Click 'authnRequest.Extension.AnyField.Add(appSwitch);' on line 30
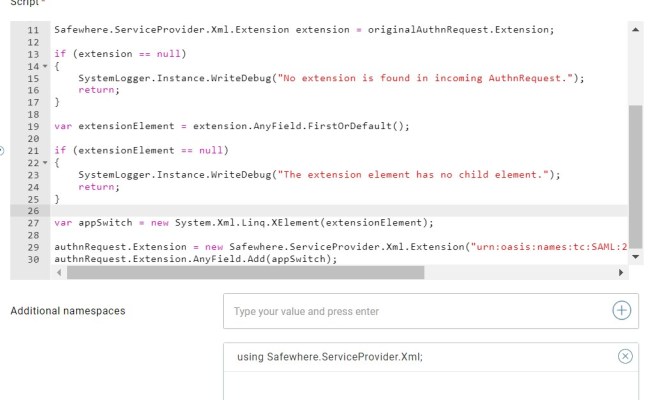 [x=196, y=259]
